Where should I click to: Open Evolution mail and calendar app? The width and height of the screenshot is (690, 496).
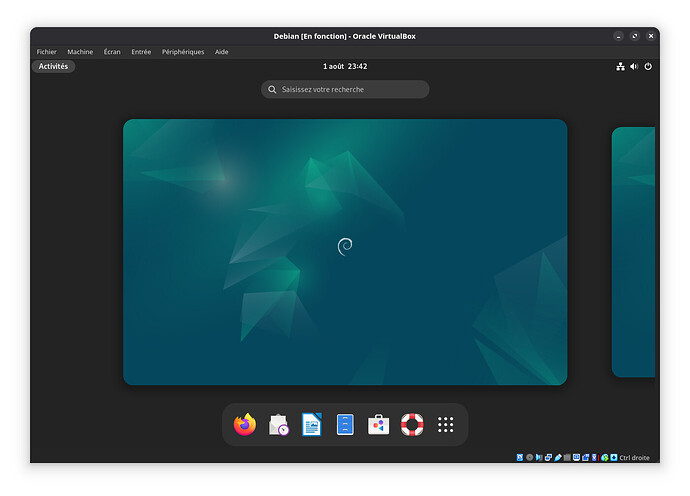[x=278, y=425]
